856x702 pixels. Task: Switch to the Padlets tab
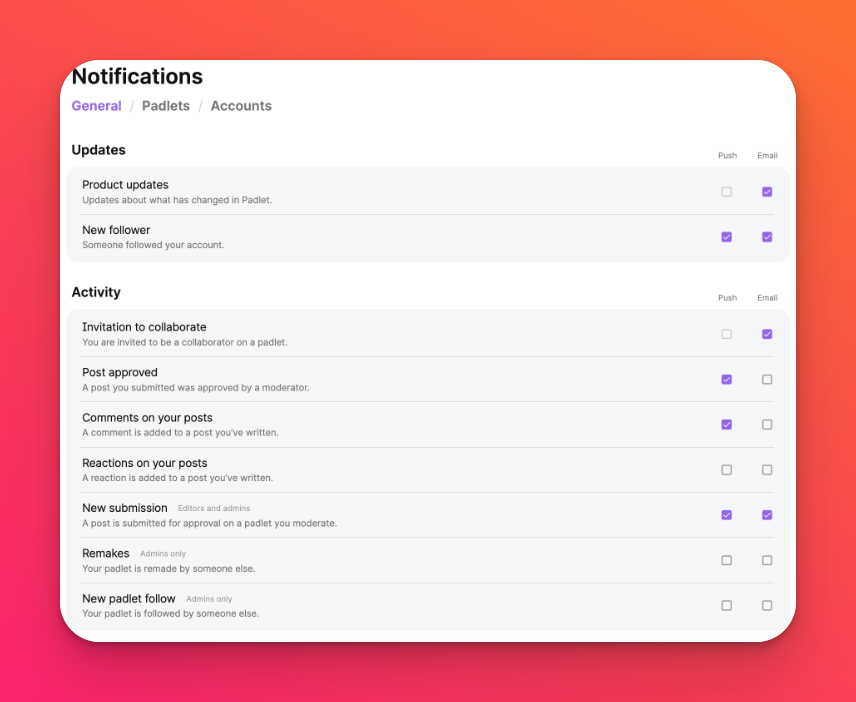coord(165,106)
